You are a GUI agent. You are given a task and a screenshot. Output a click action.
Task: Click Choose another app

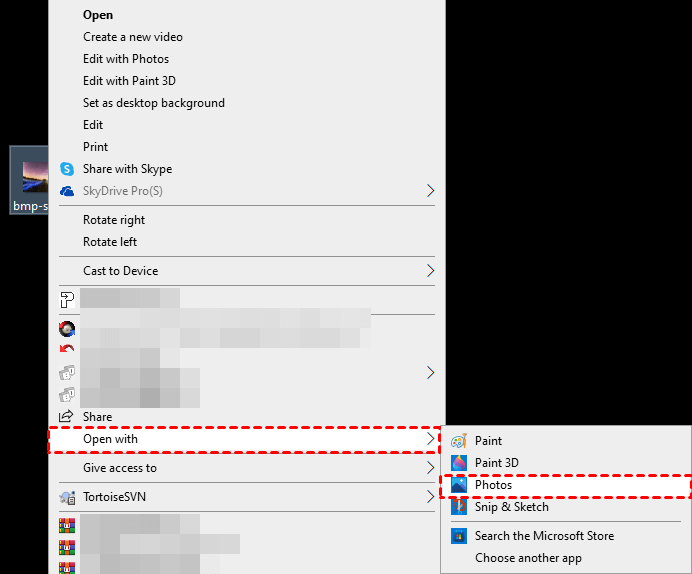[x=528, y=558]
